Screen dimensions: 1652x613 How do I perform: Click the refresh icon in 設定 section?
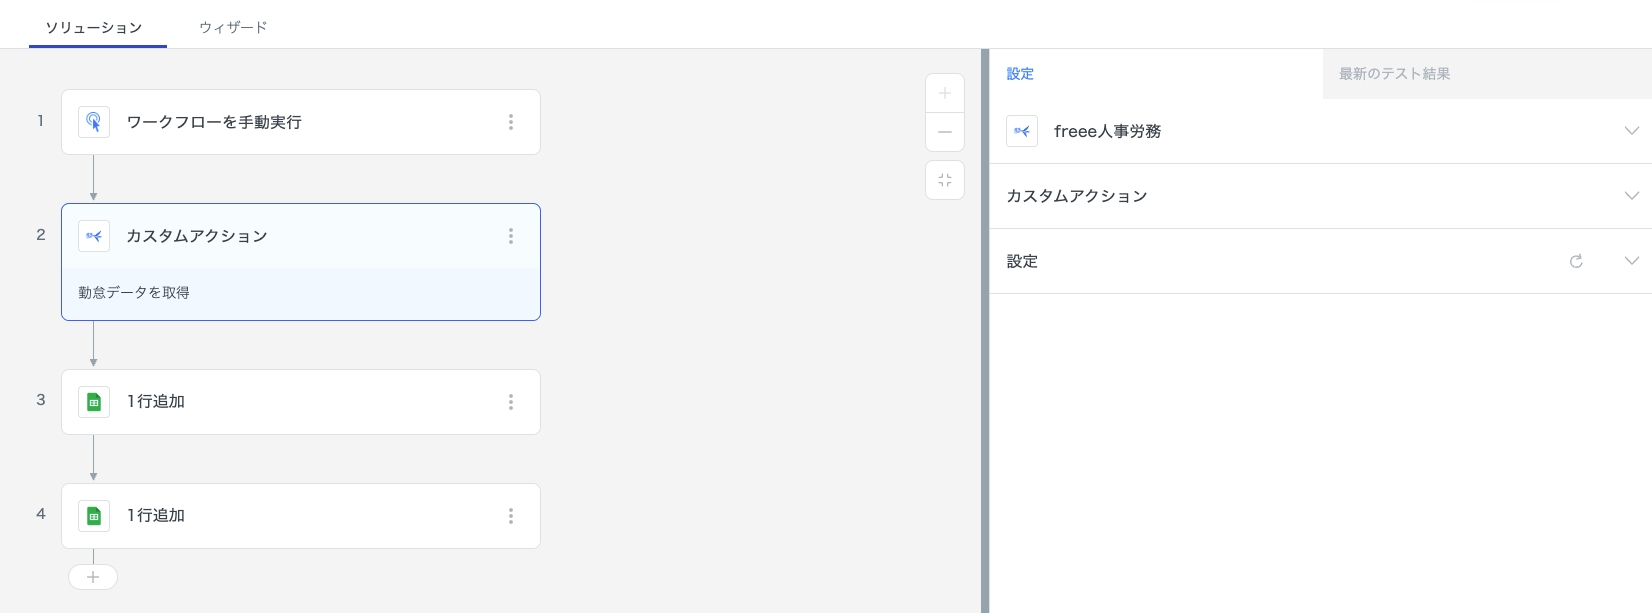1576,261
